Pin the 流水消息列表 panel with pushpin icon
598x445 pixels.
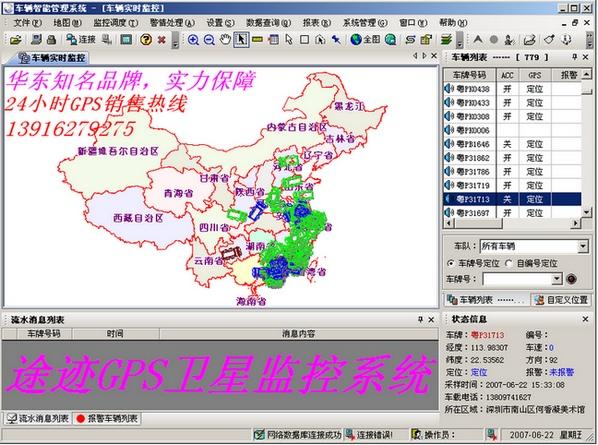click(420, 320)
